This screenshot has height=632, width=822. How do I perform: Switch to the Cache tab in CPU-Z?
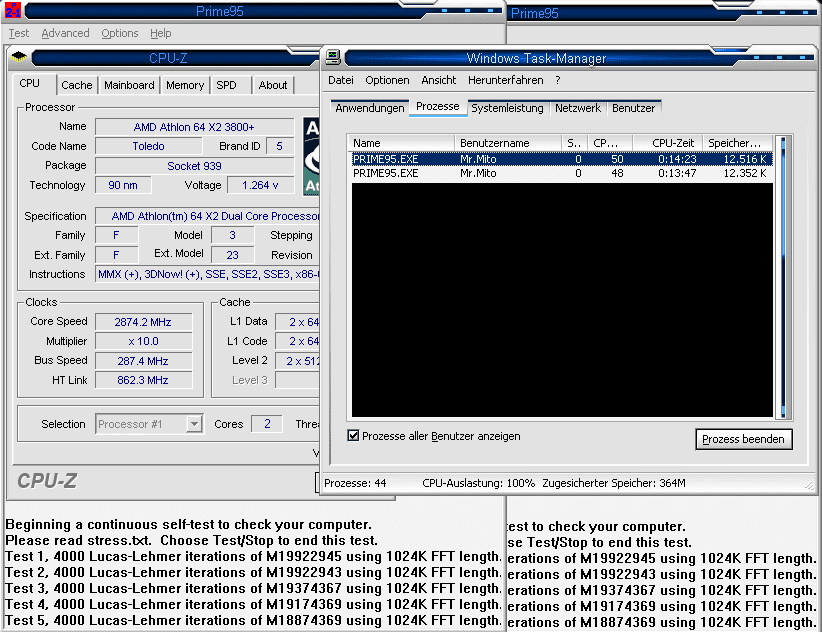77,85
